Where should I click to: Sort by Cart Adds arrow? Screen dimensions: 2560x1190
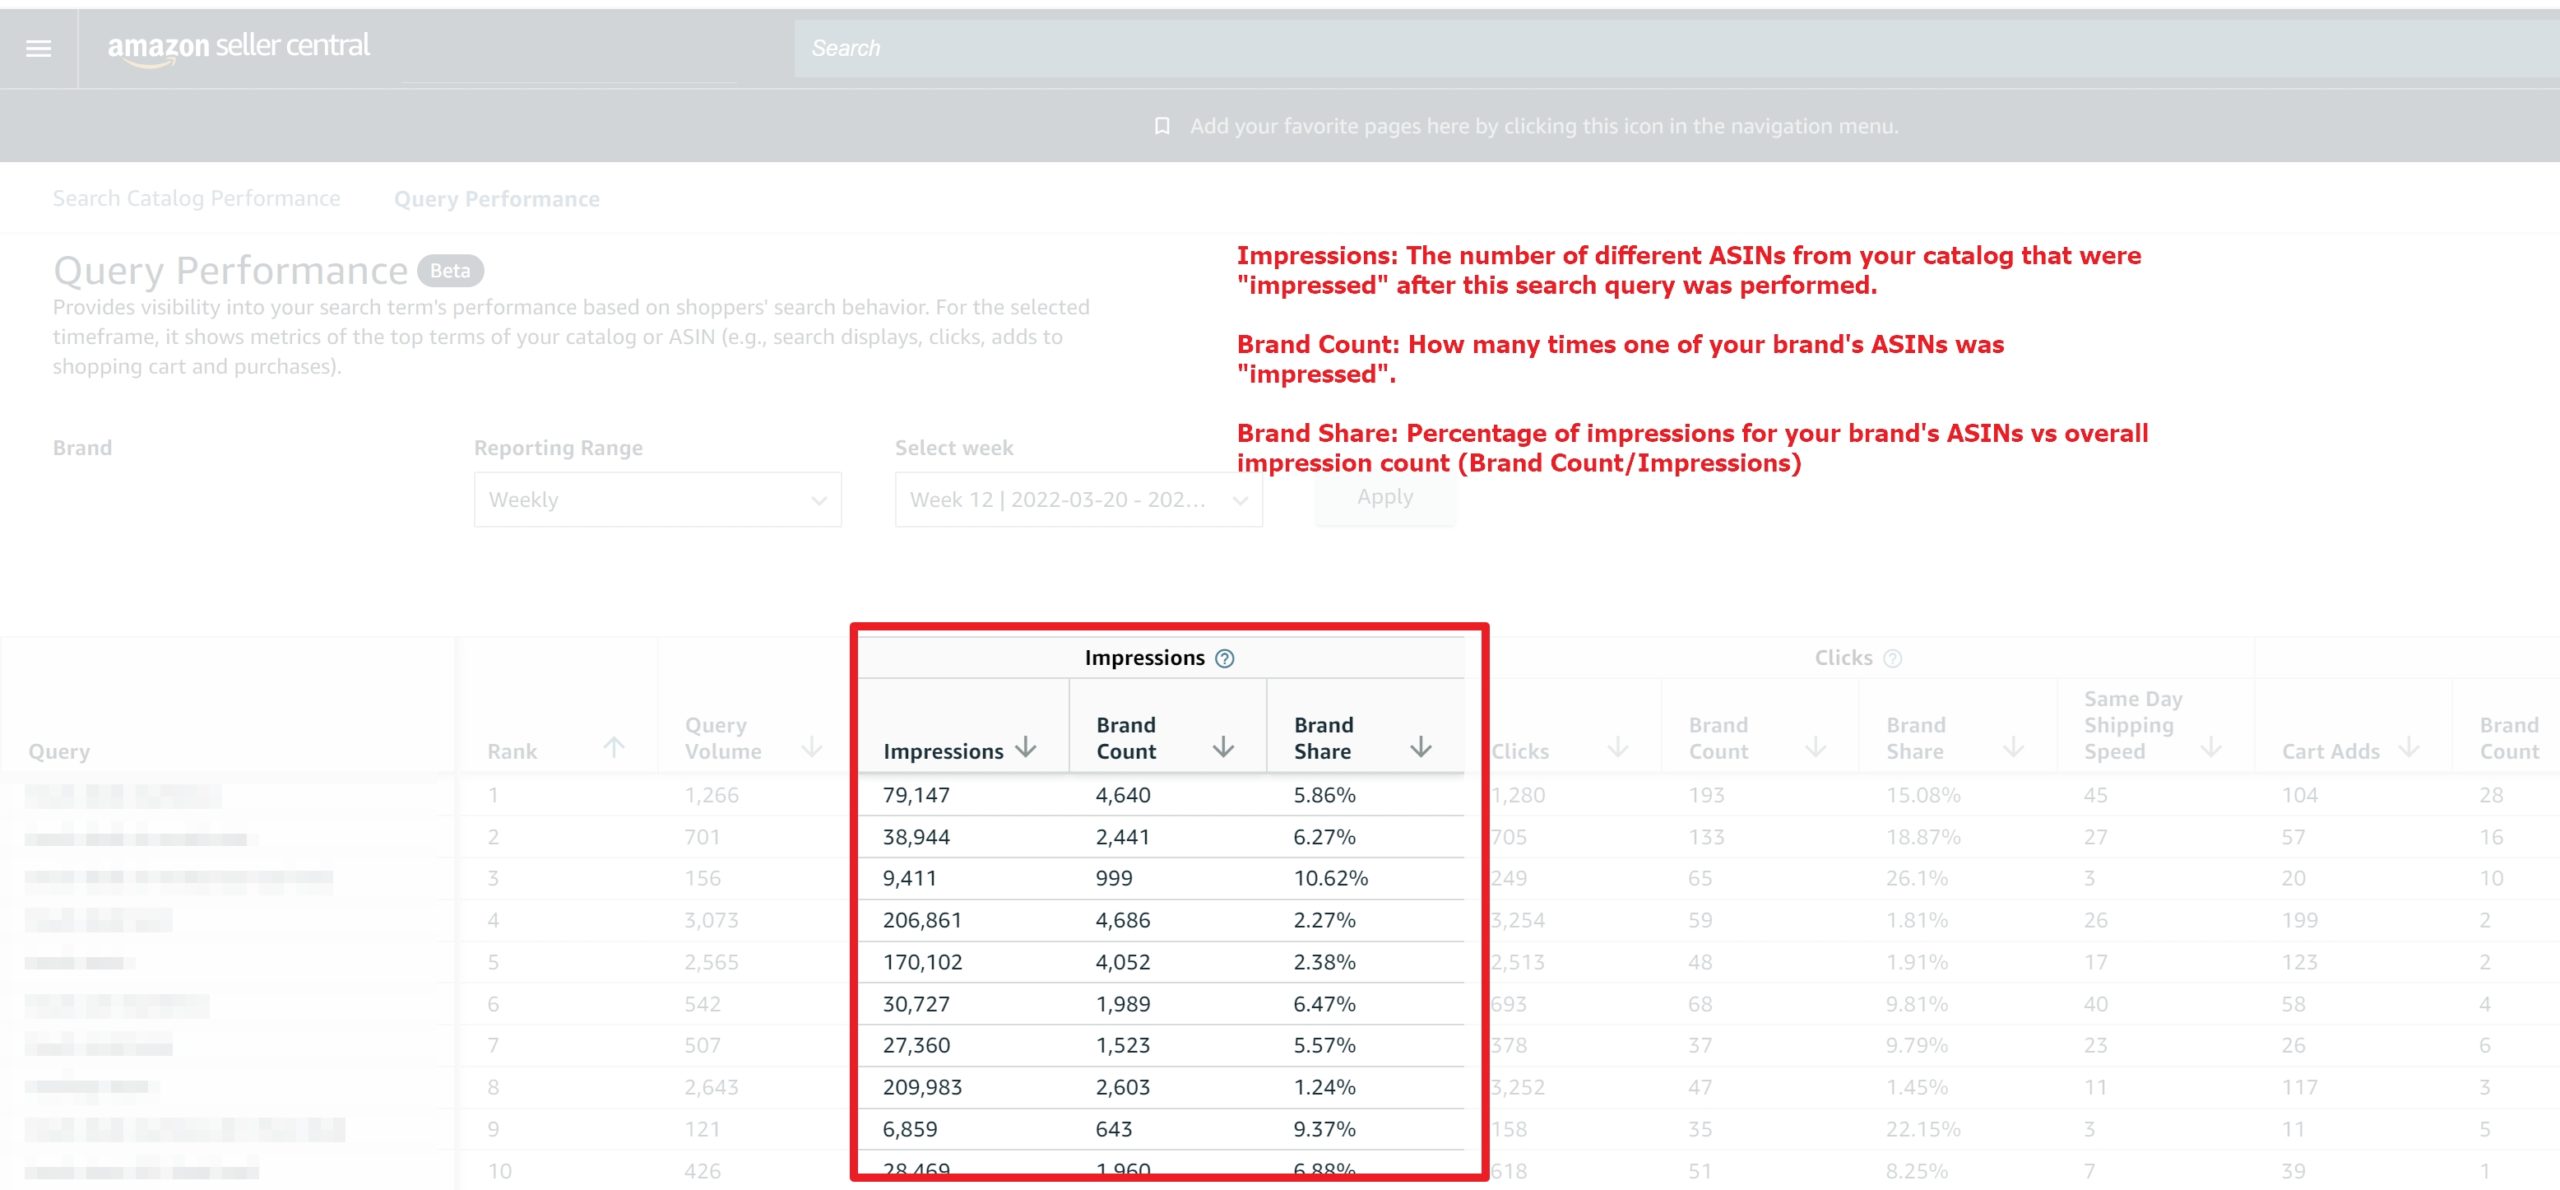click(2409, 747)
